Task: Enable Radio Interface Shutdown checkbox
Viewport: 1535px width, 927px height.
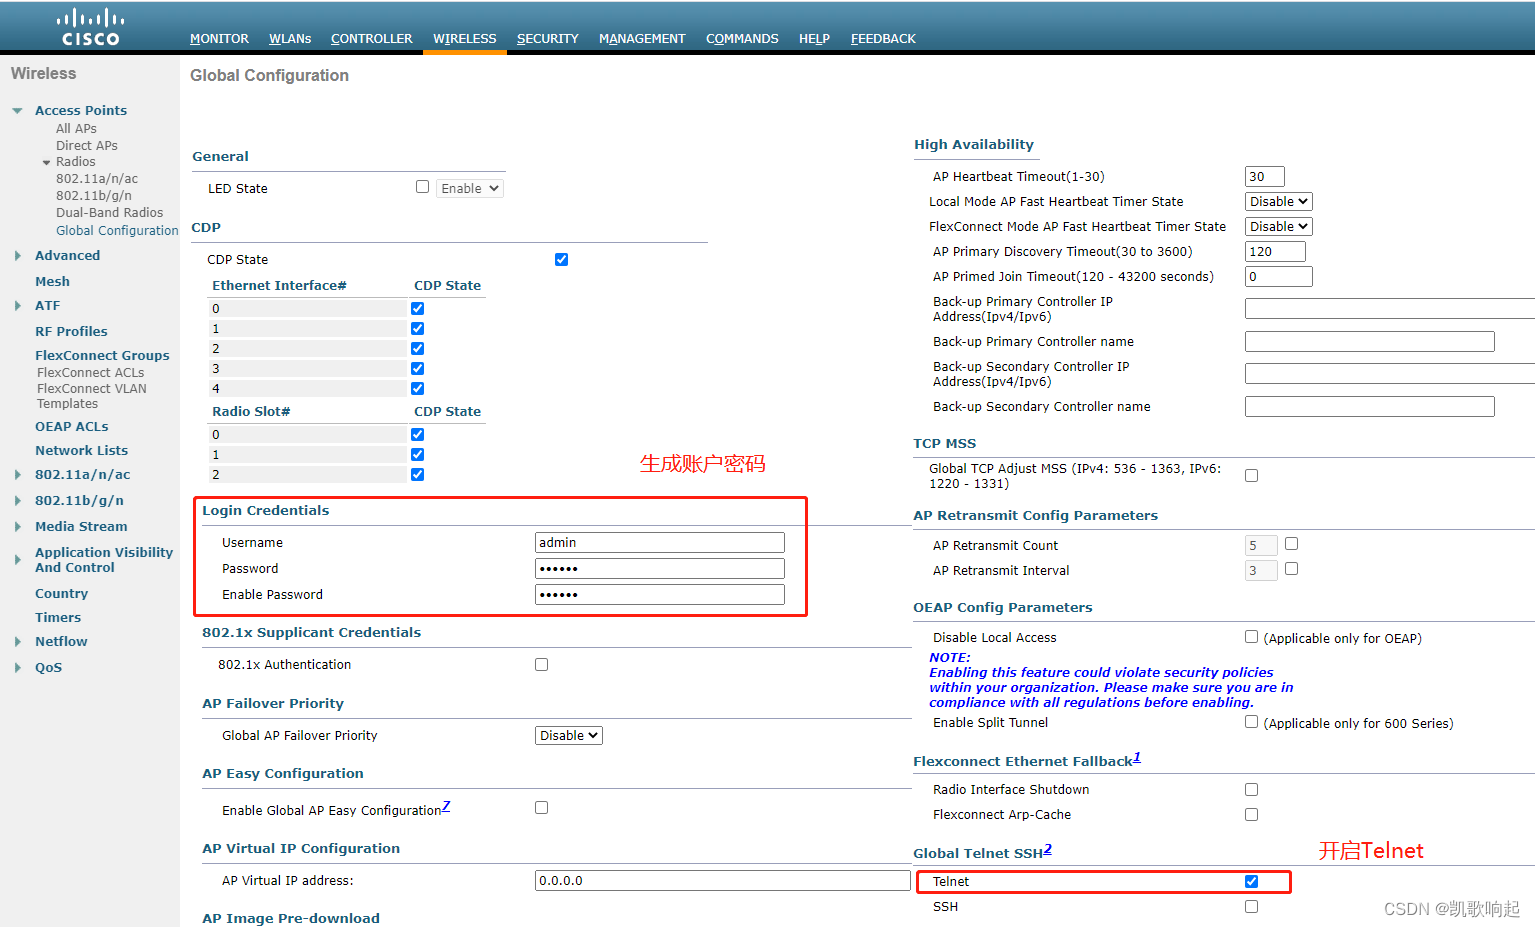Action: (1251, 790)
